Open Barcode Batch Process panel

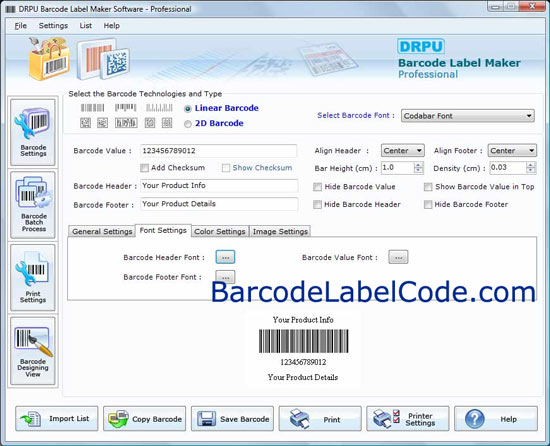click(33, 205)
